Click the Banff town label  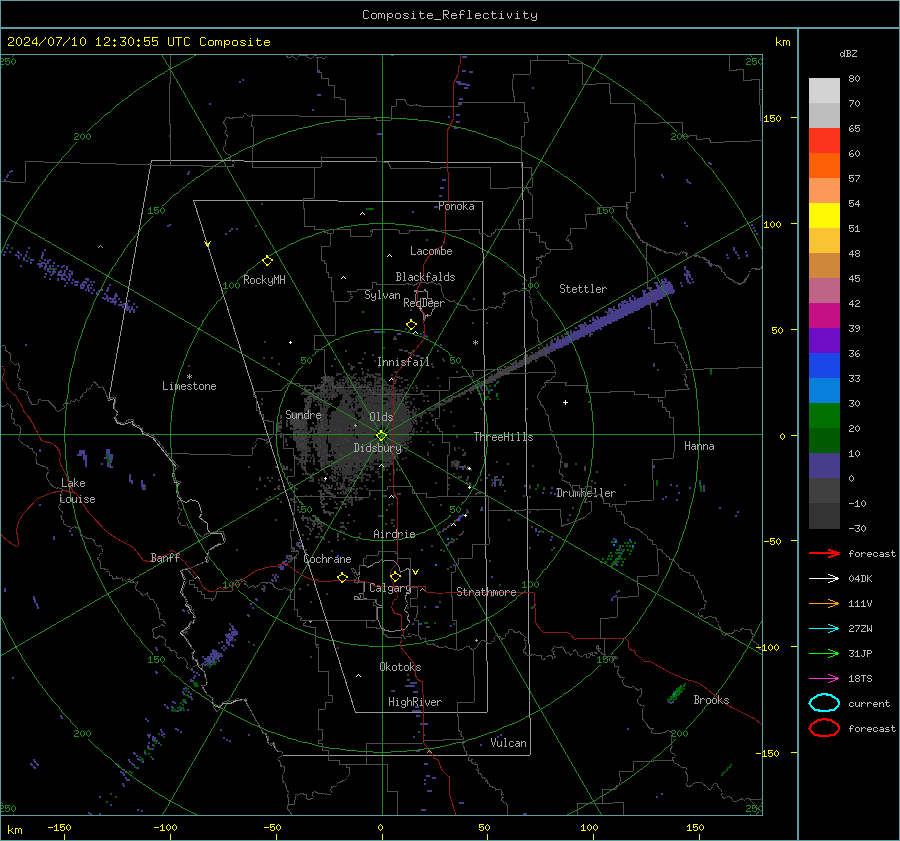pos(165,557)
